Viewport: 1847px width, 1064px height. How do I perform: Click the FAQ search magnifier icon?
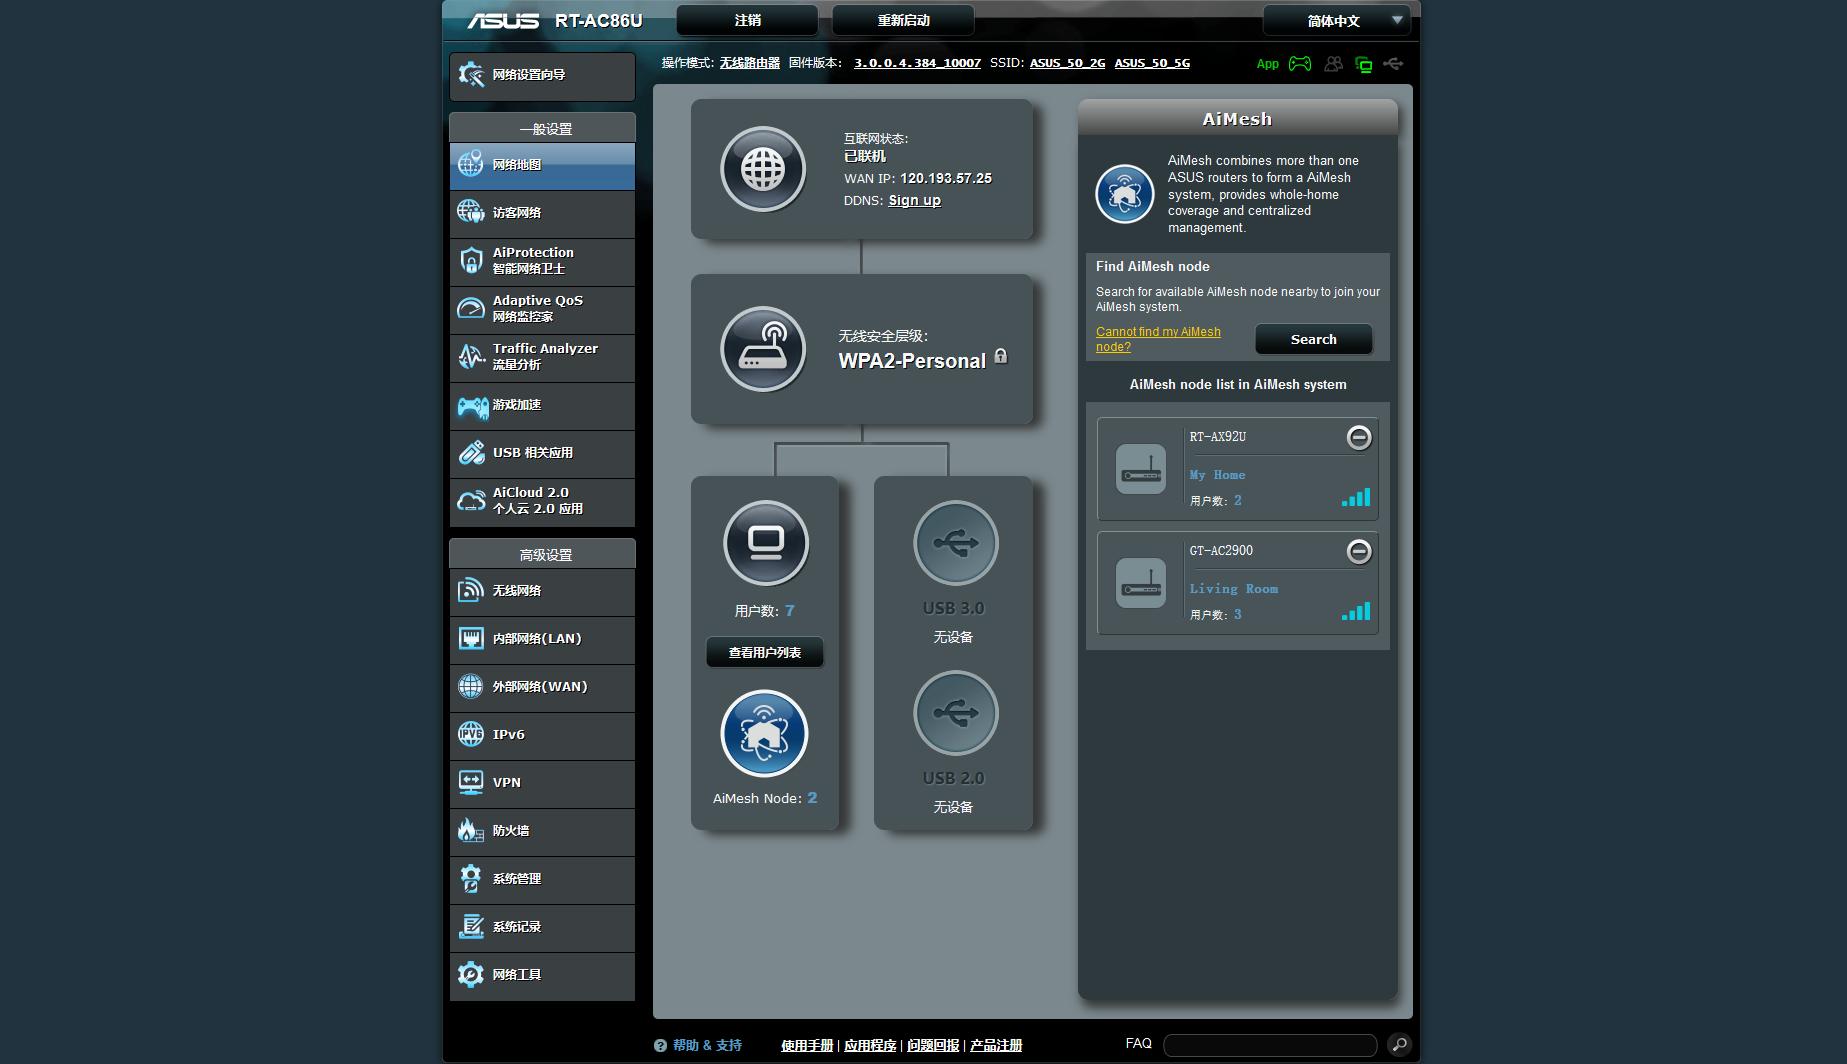1399,1045
